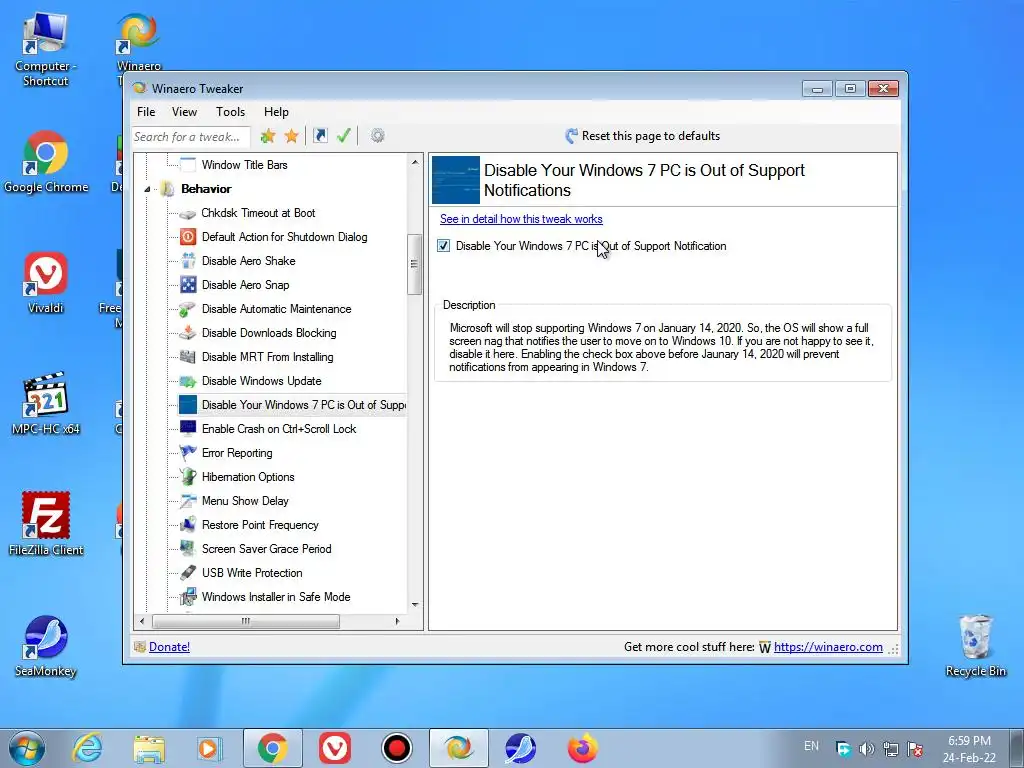
Task: Click the Add bookmark star-plus icon
Action: pos(268,136)
